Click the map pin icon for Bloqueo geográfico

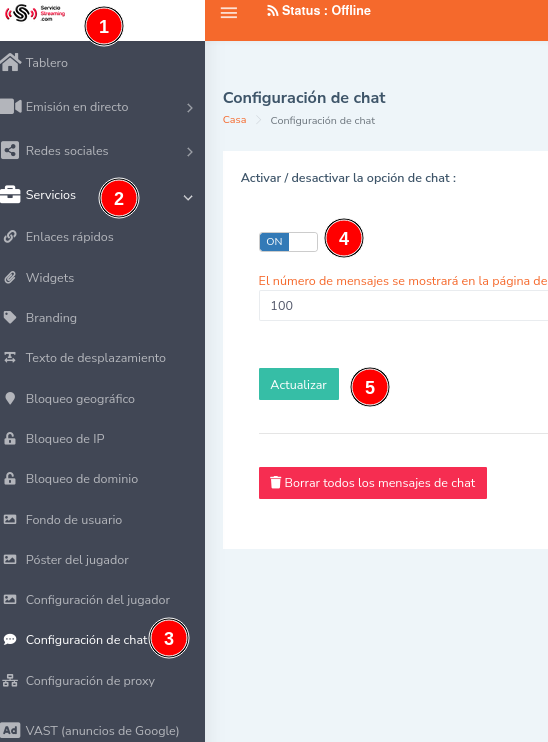(10, 398)
